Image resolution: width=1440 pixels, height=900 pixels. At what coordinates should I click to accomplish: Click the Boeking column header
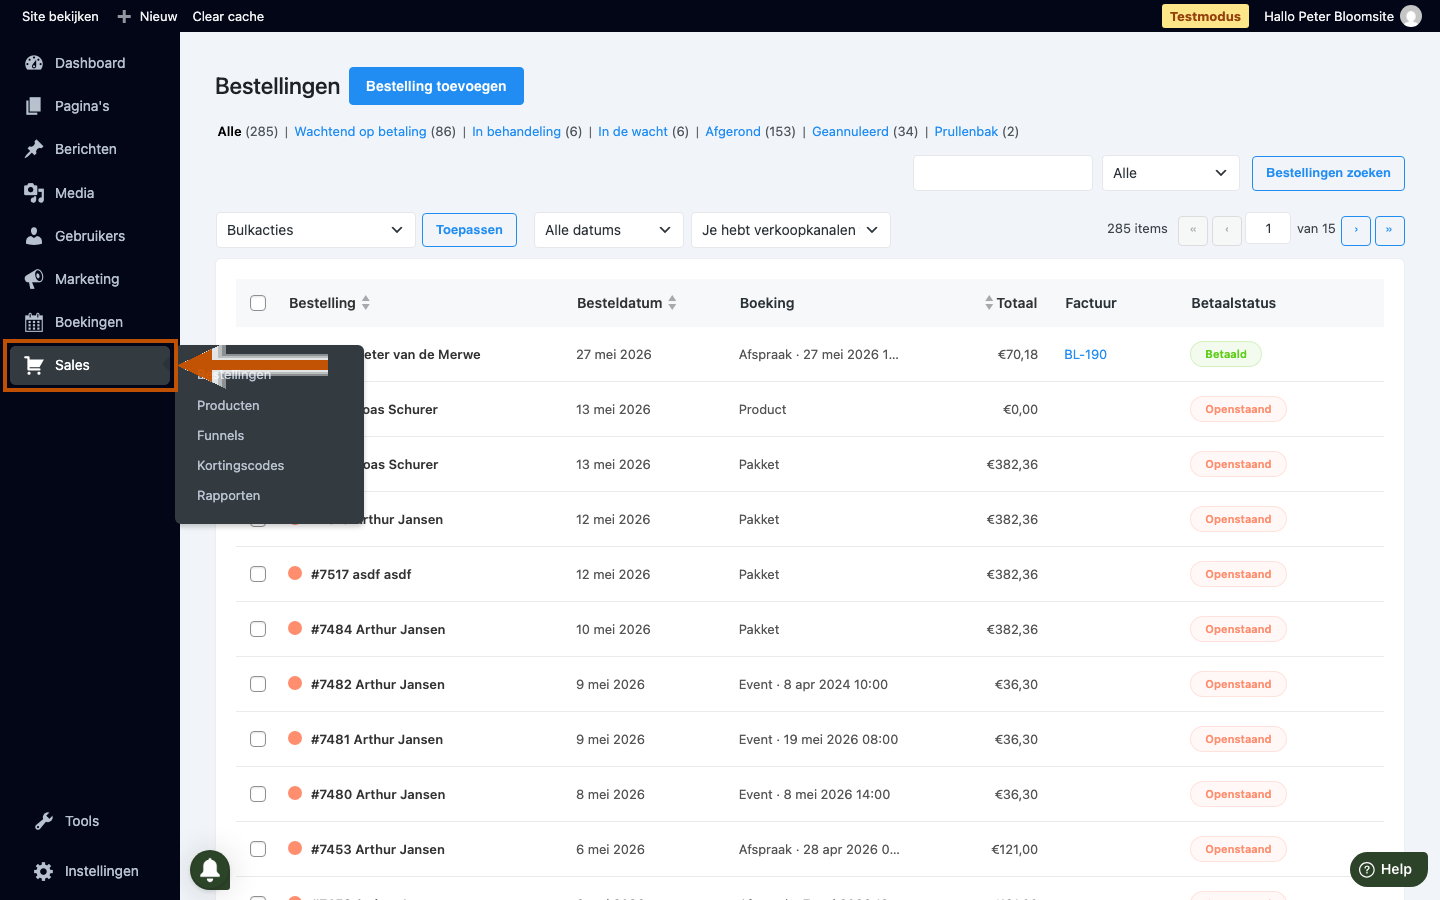point(767,303)
